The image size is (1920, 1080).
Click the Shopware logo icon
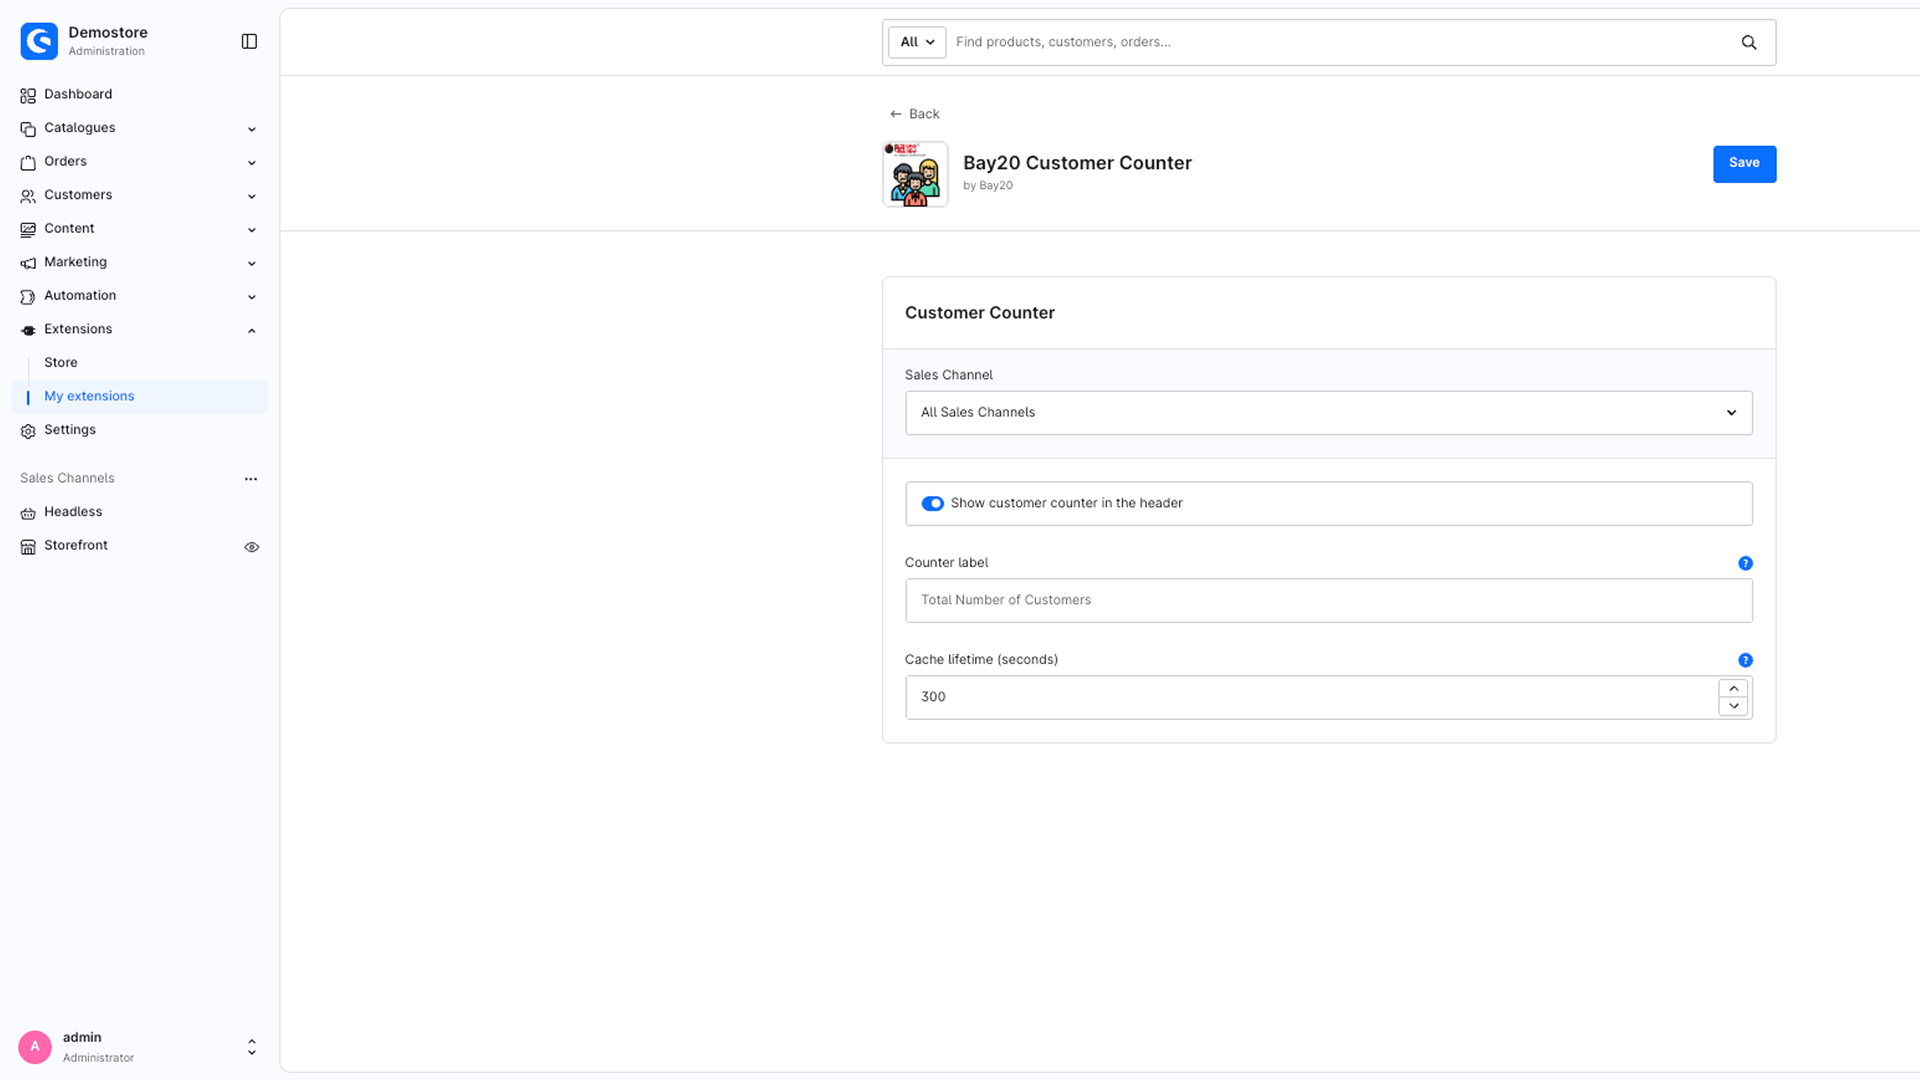click(x=39, y=41)
